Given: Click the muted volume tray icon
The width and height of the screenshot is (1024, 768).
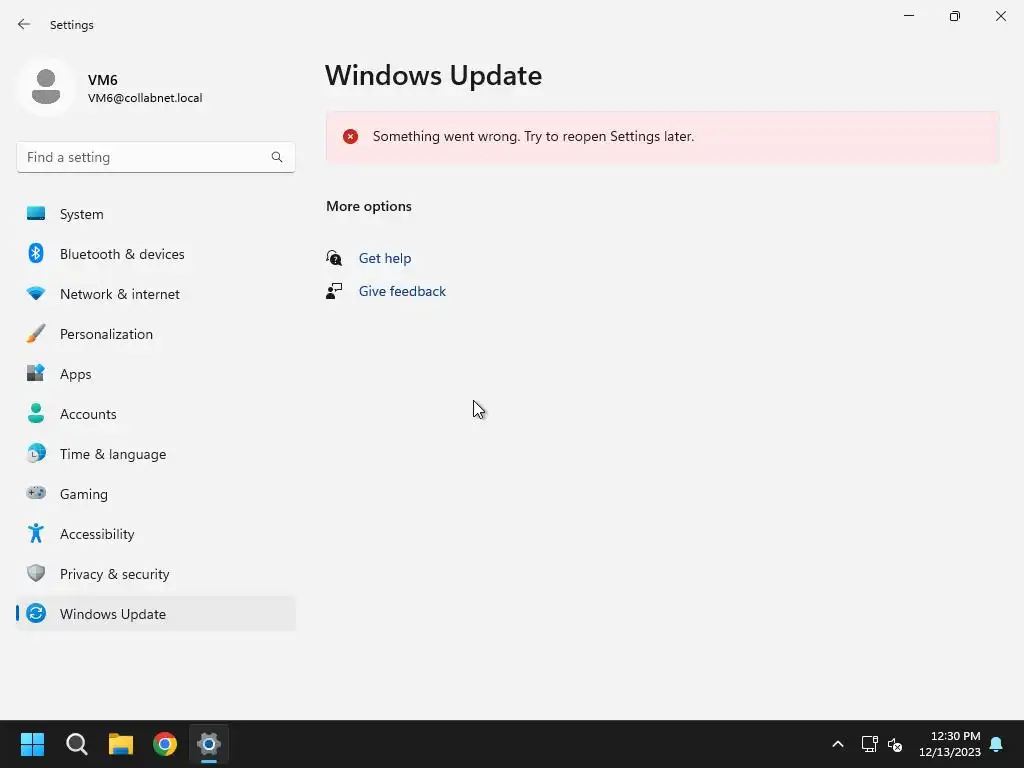Looking at the screenshot, I should tap(895, 744).
